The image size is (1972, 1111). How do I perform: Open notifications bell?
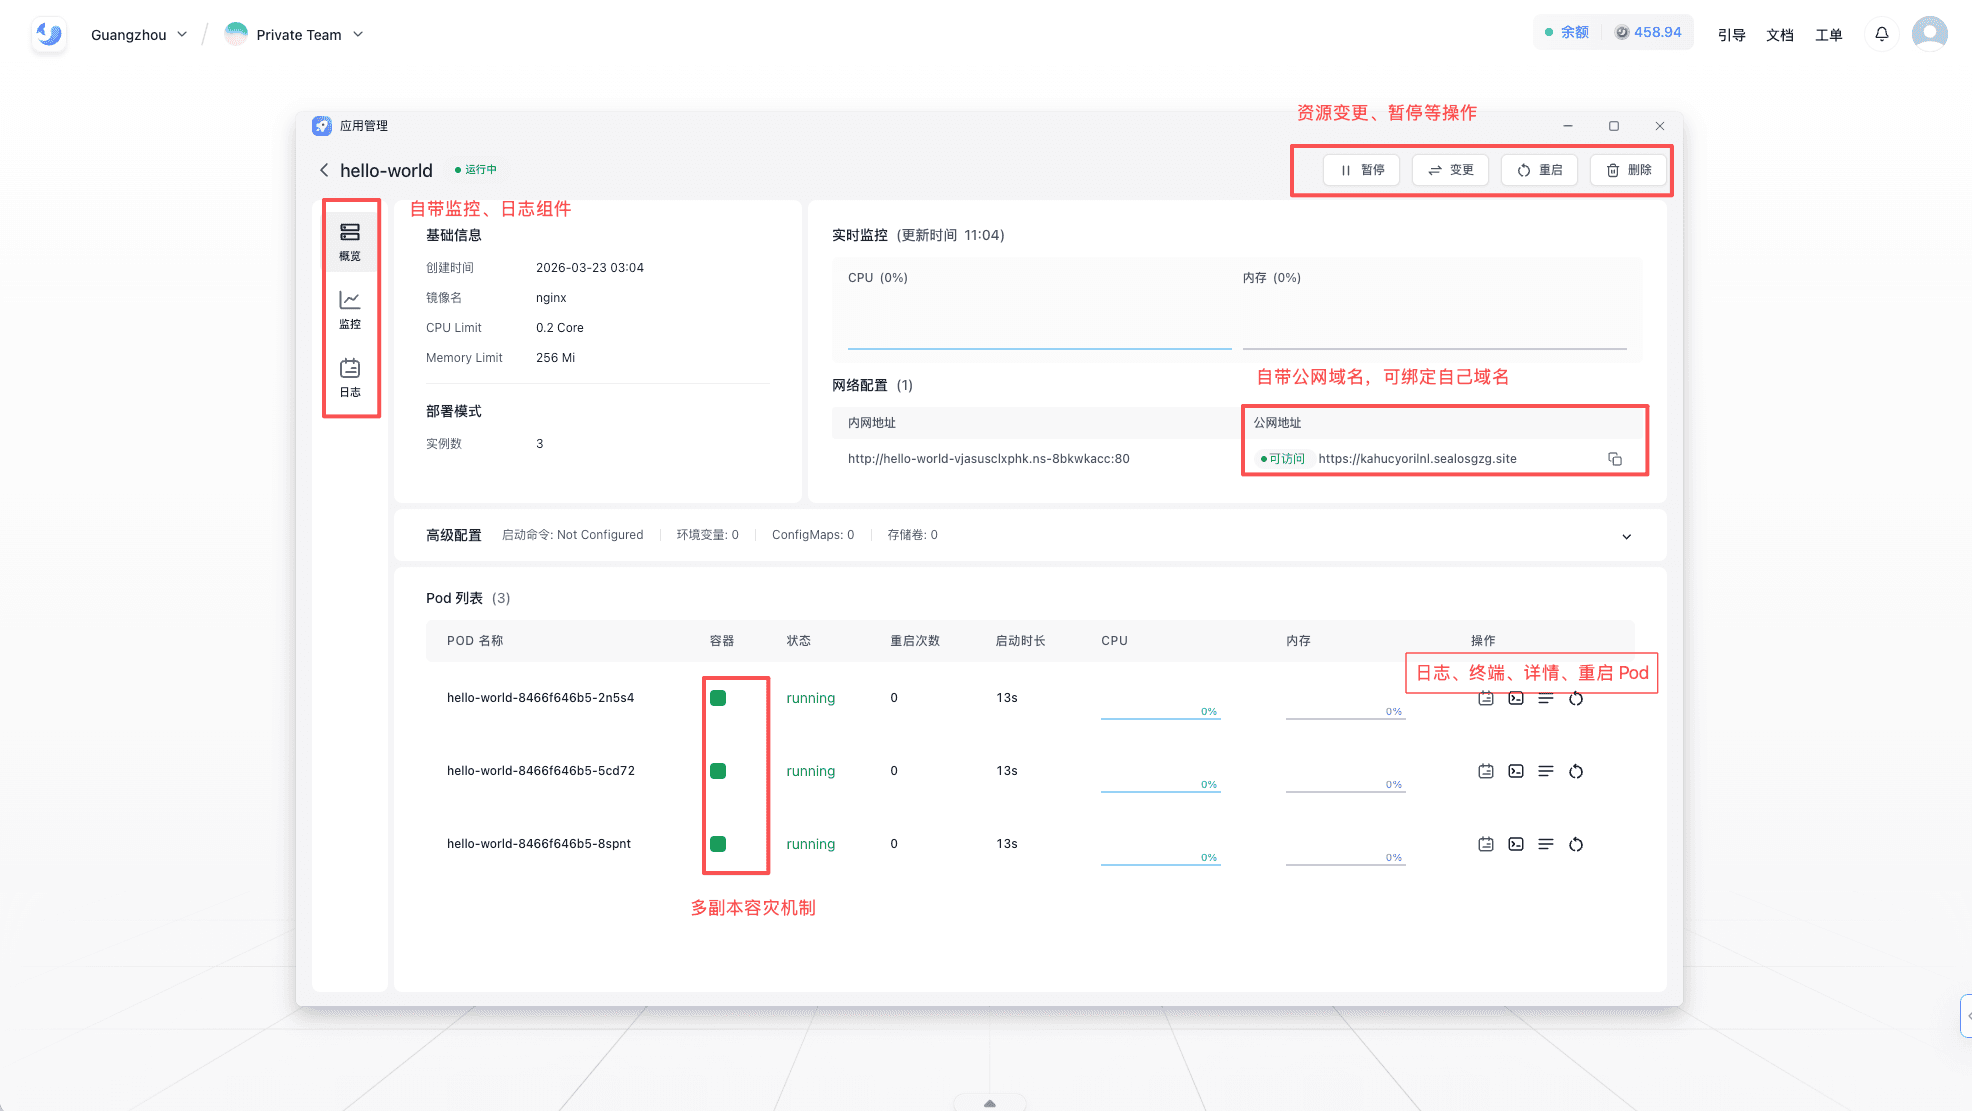pyautogui.click(x=1881, y=34)
